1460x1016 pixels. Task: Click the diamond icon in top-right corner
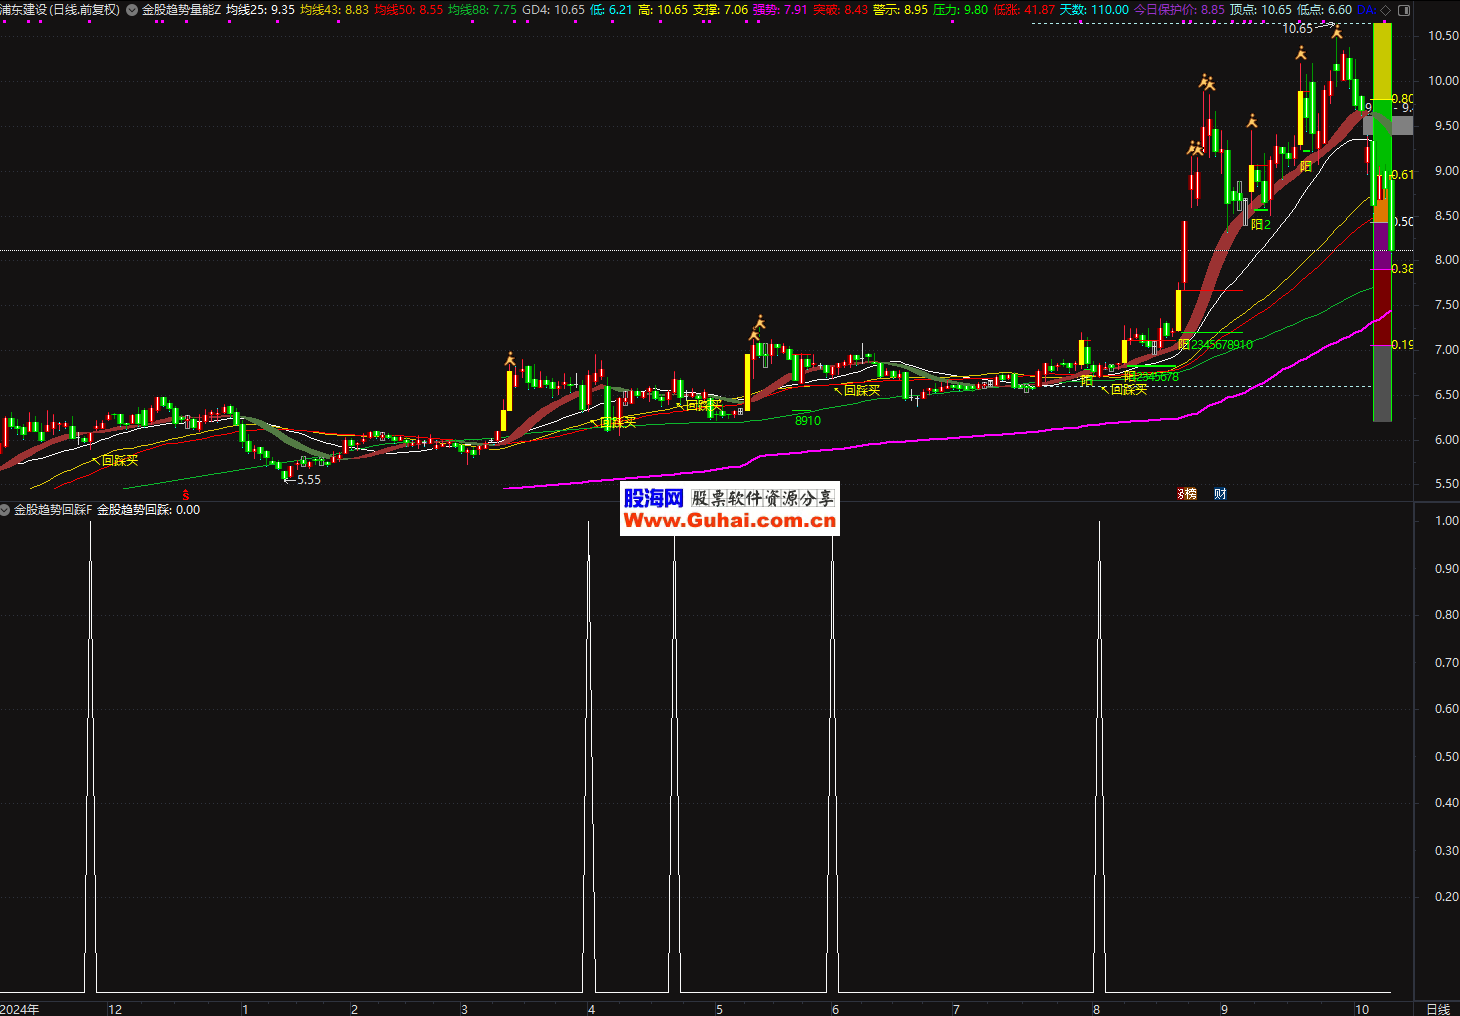pos(1385,10)
